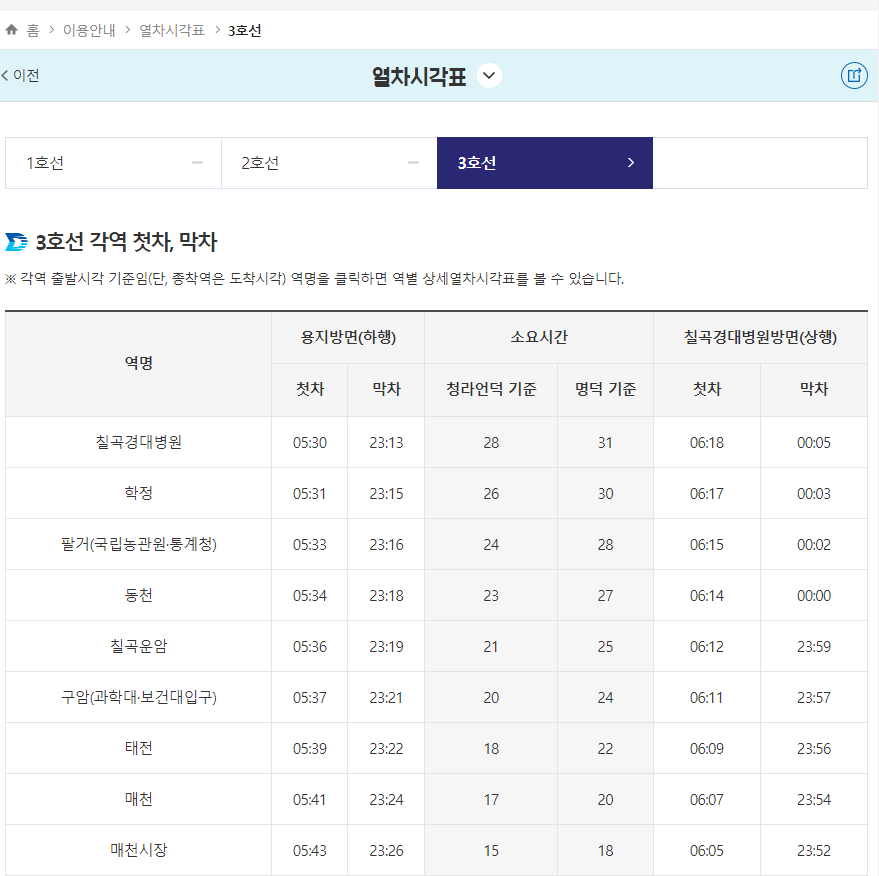Click 용지방면(하행) column header

348,337
